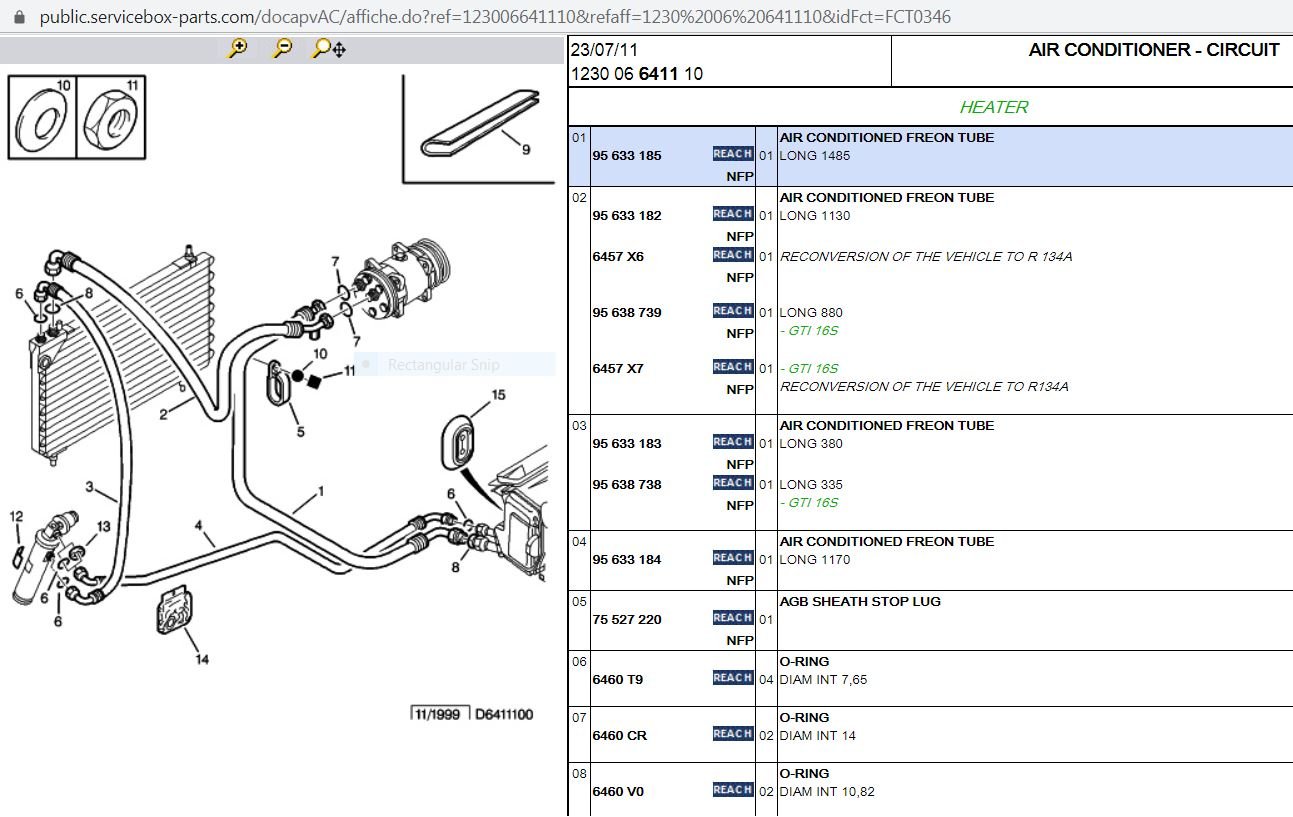Image resolution: width=1293 pixels, height=817 pixels.
Task: Click REACH badge for part 75 527 220
Action: [x=733, y=618]
